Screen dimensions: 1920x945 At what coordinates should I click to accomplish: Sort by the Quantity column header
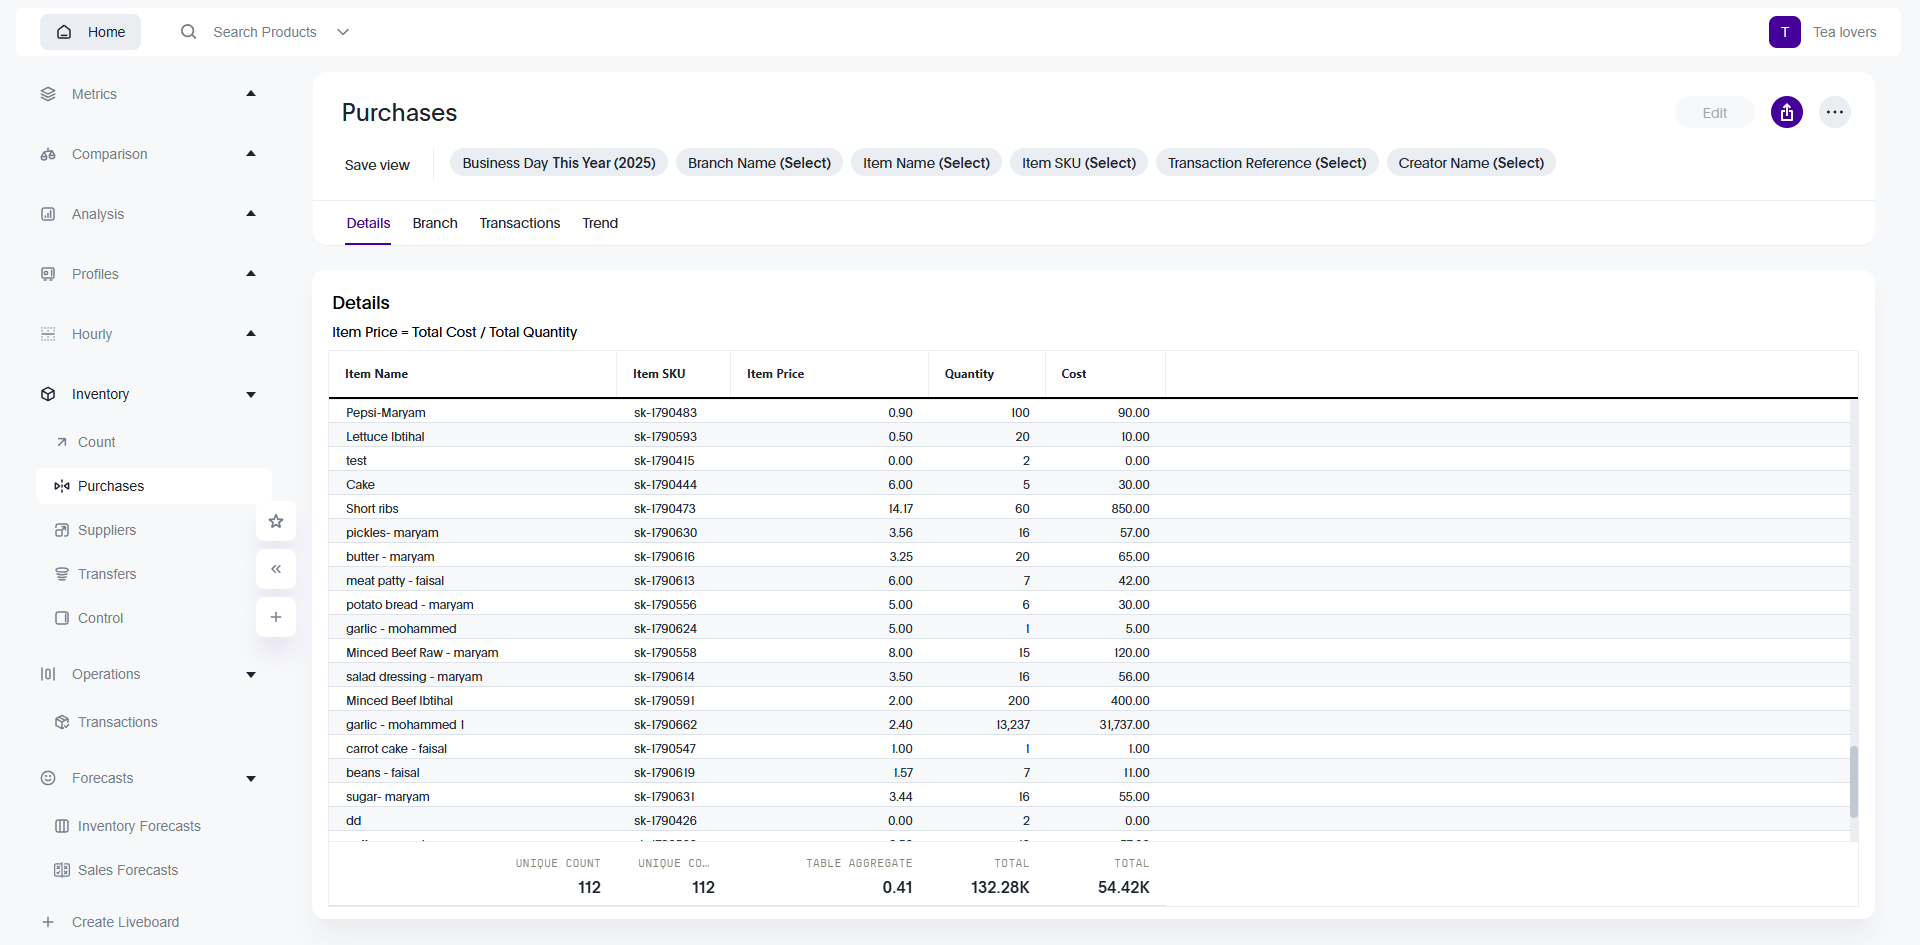(969, 374)
